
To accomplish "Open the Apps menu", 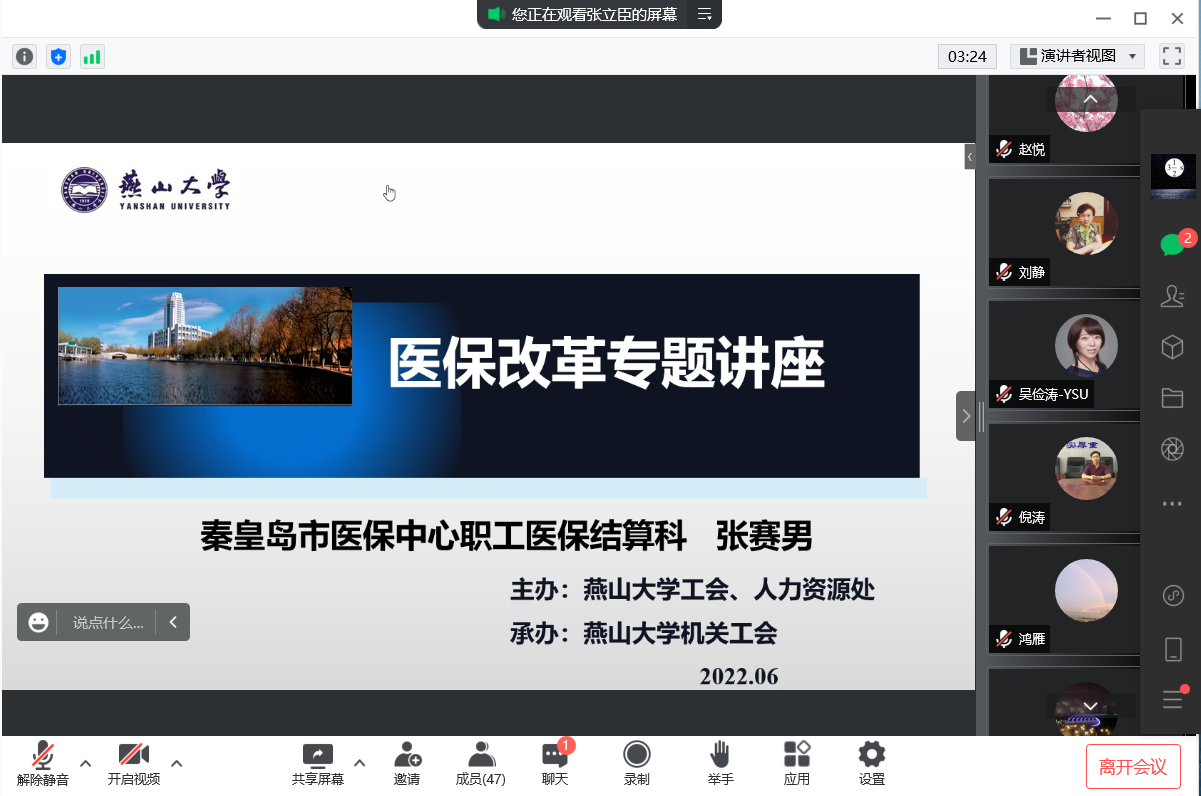I will [797, 763].
